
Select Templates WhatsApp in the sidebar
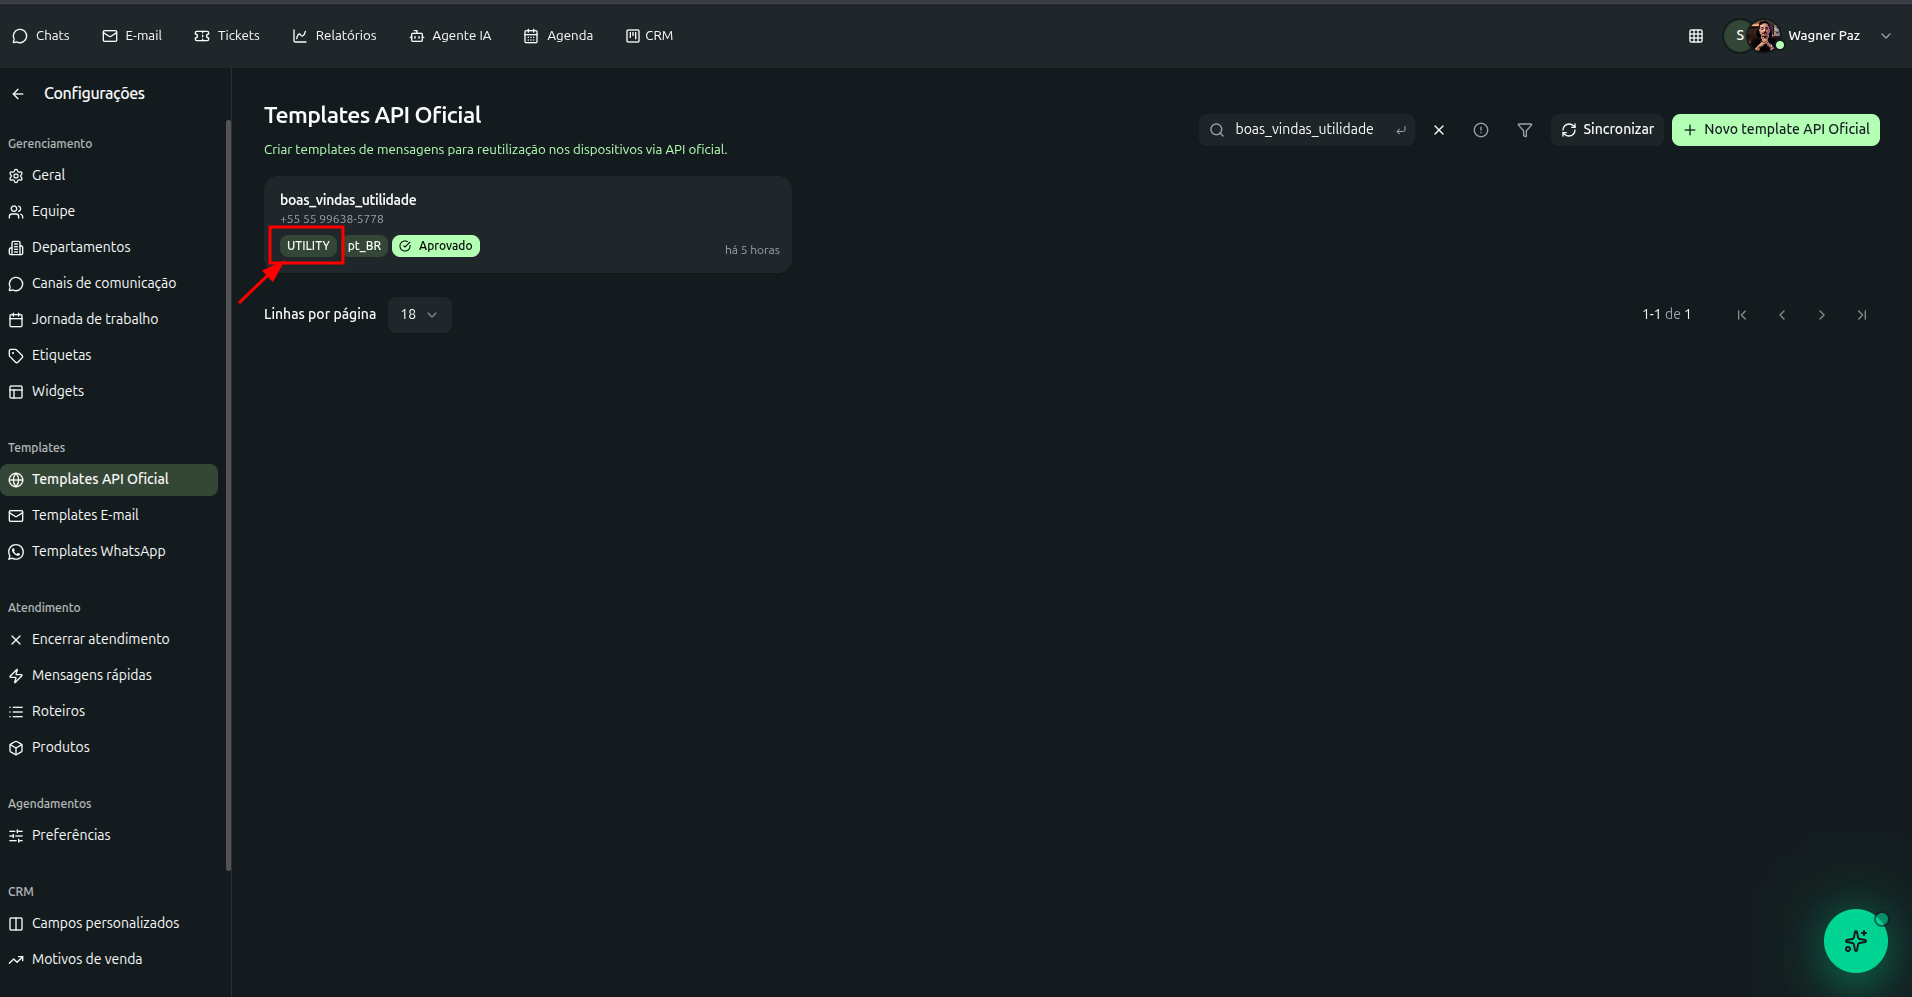point(98,551)
